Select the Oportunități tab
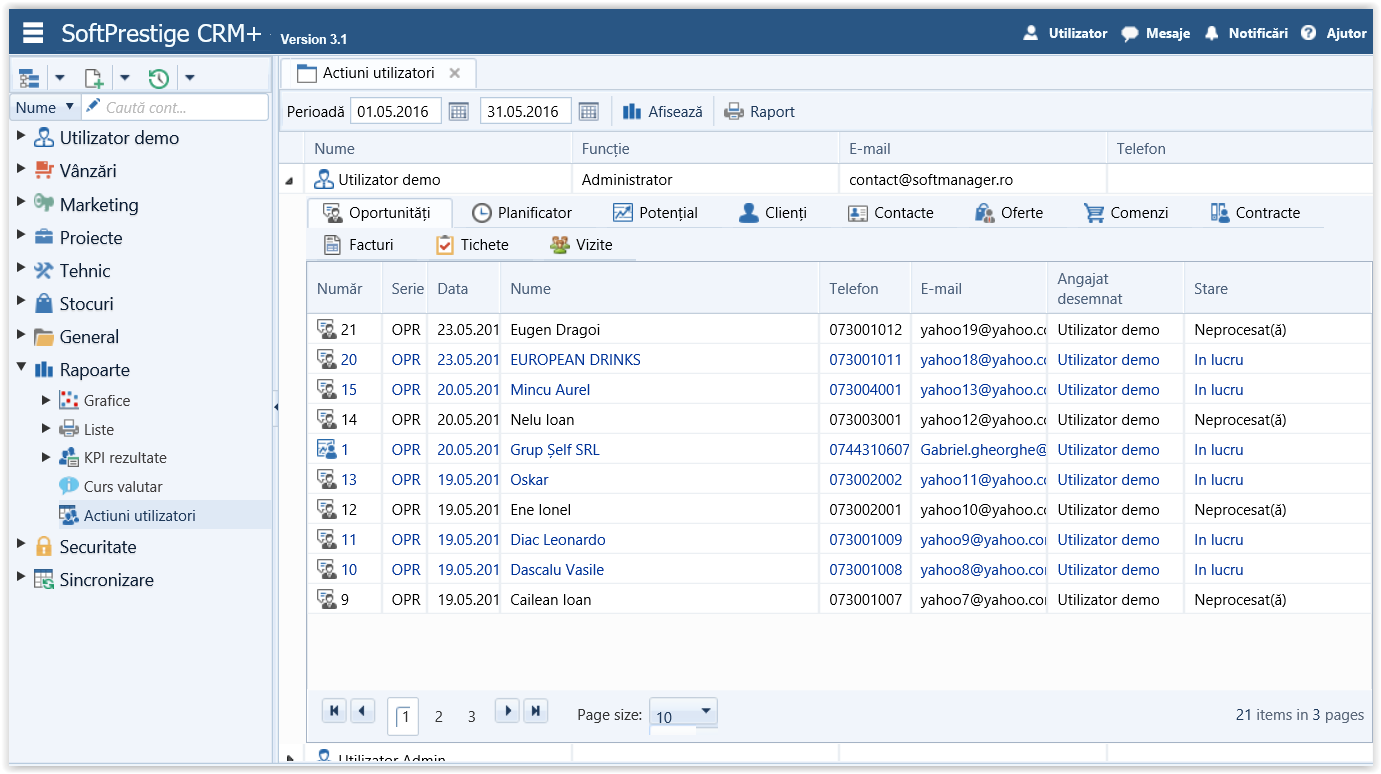1381x774 pixels. pyautogui.click(x=380, y=213)
